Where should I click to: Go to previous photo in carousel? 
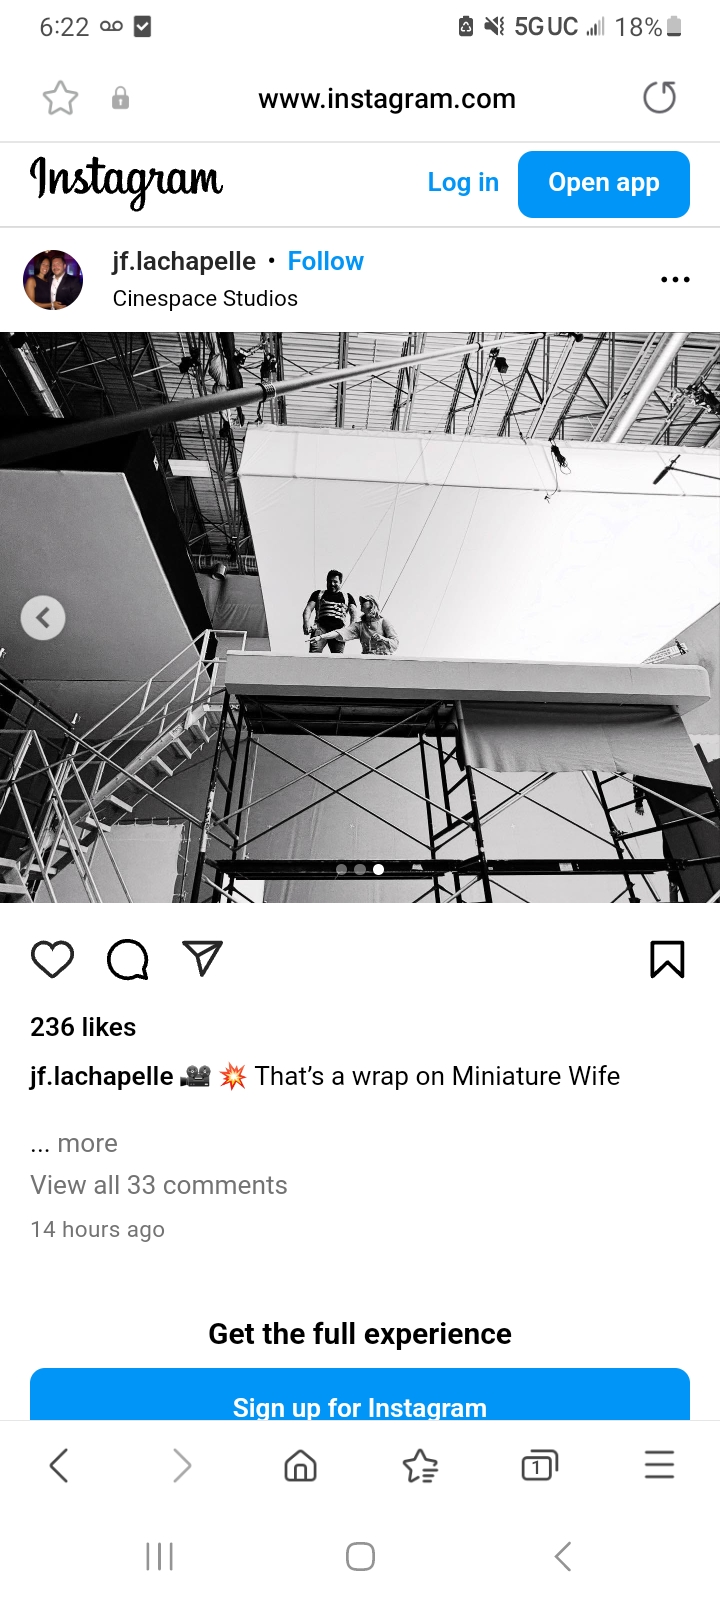pyautogui.click(x=43, y=618)
